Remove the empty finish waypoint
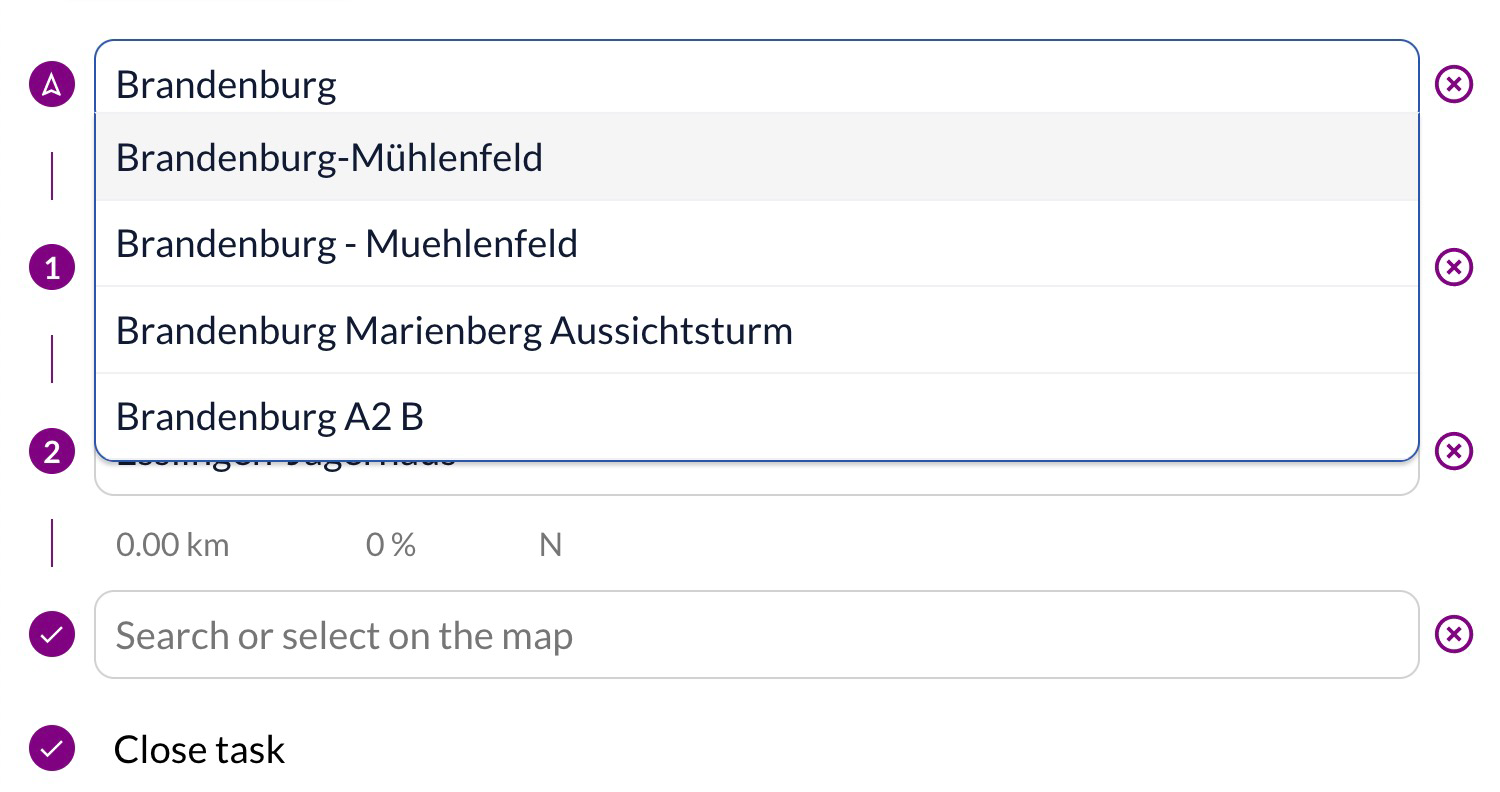Viewport: 1500px width, 792px height. [x=1454, y=634]
